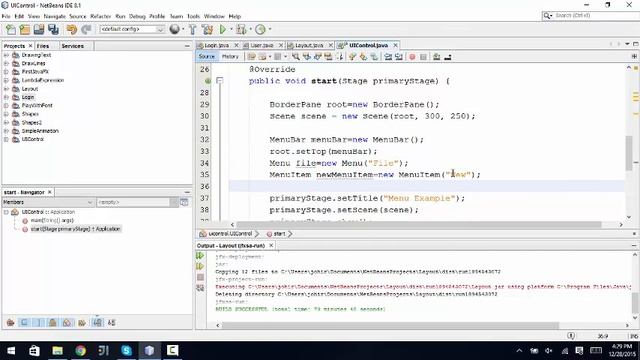Image resolution: width=640 pixels, height=360 pixels.
Task: Expand the UIControl project node
Action: point(6,139)
